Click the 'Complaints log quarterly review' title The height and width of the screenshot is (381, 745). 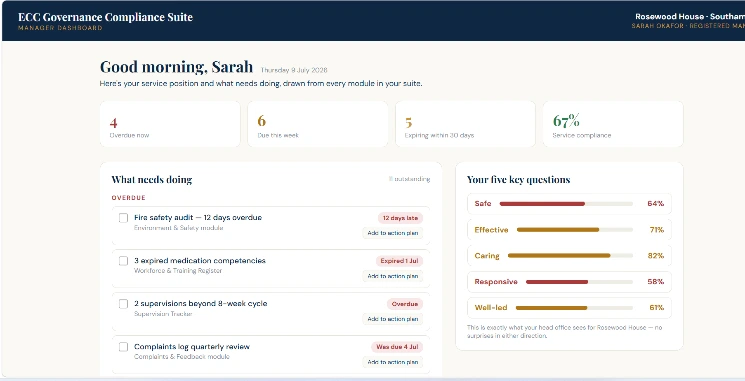point(192,347)
